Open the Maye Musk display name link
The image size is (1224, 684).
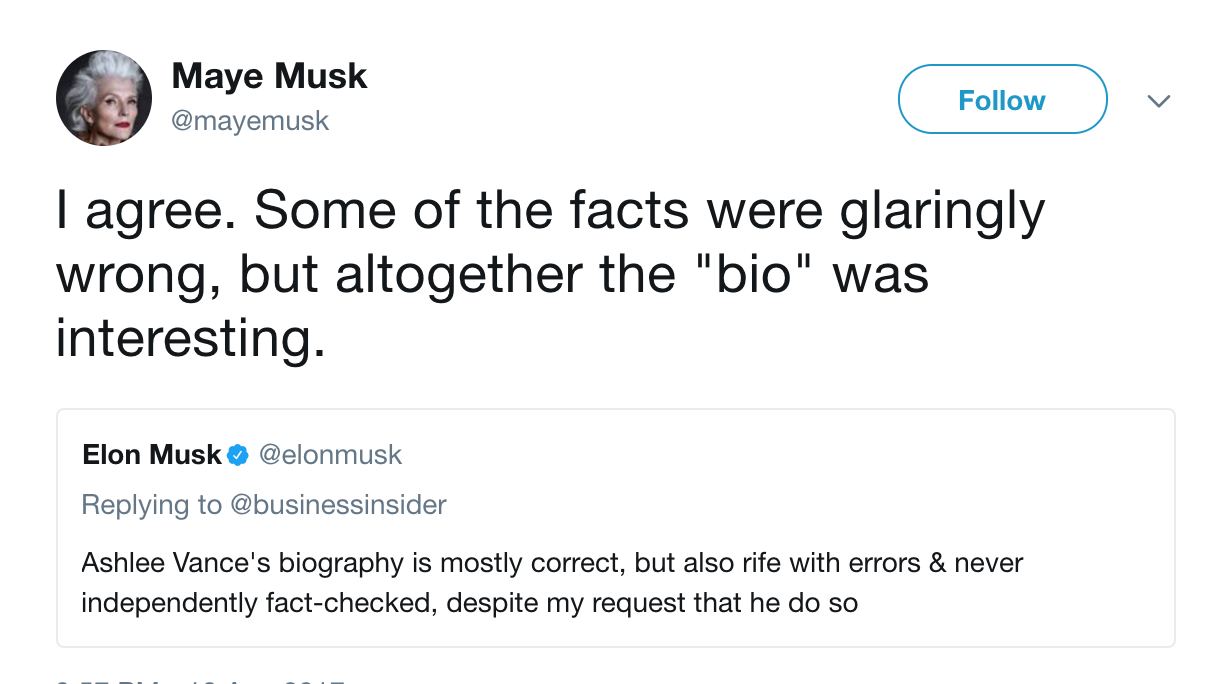269,76
